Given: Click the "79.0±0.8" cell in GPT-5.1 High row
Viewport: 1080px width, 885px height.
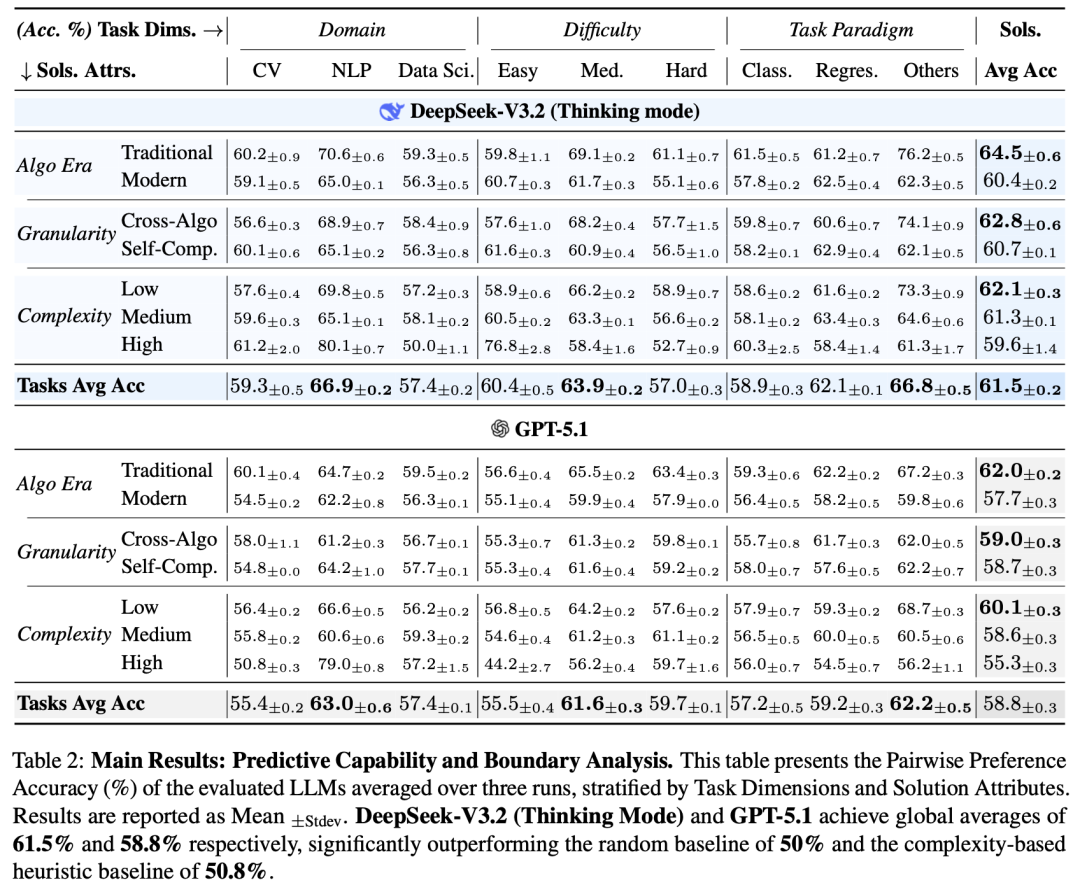Looking at the screenshot, I should coord(351,663).
